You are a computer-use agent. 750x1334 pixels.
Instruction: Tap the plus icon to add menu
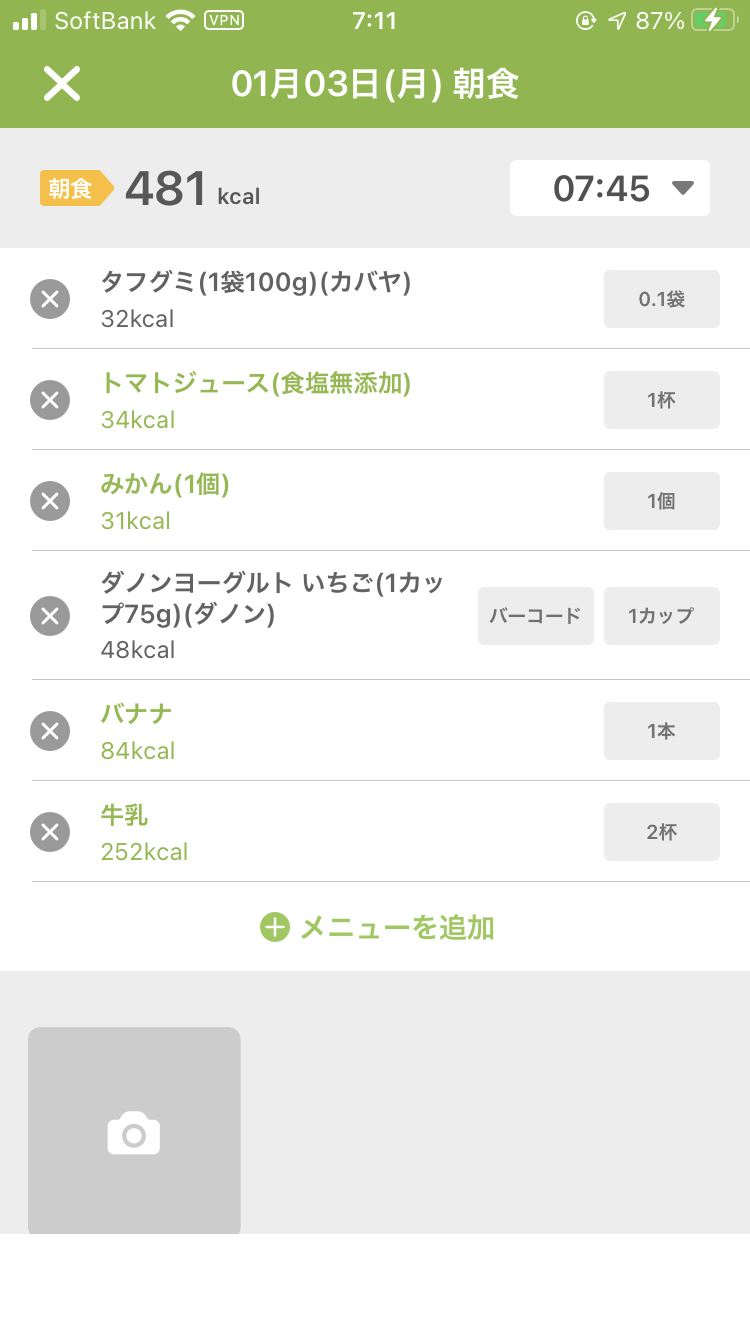click(x=274, y=927)
